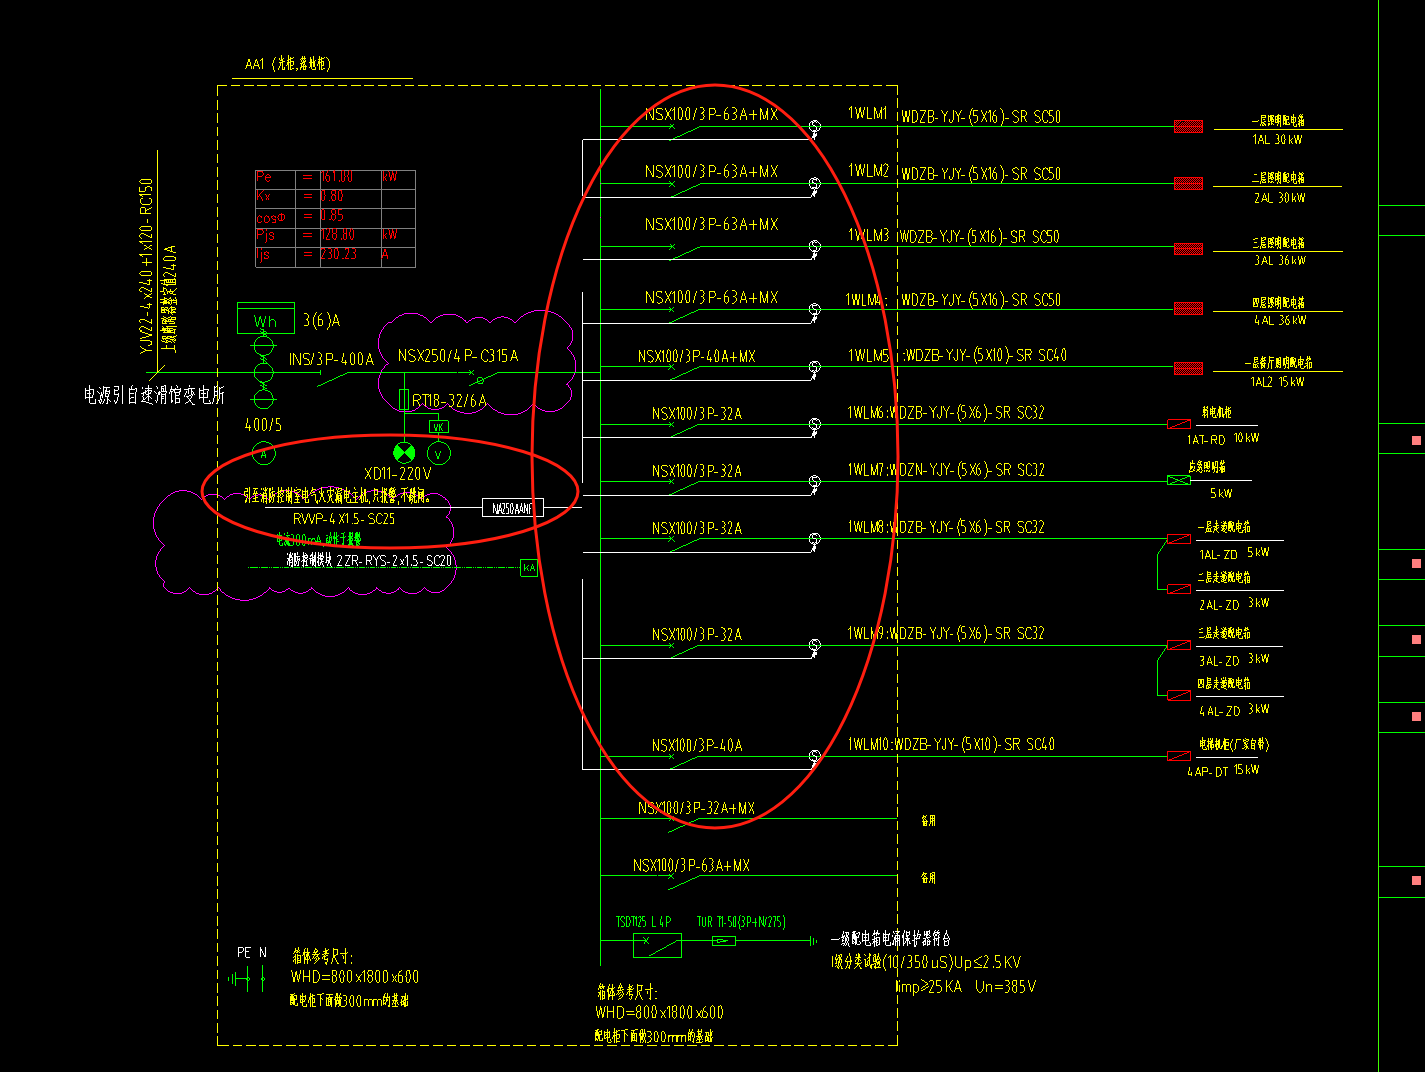
Task: Click the 3(6)A meter rating text
Action: [321, 320]
